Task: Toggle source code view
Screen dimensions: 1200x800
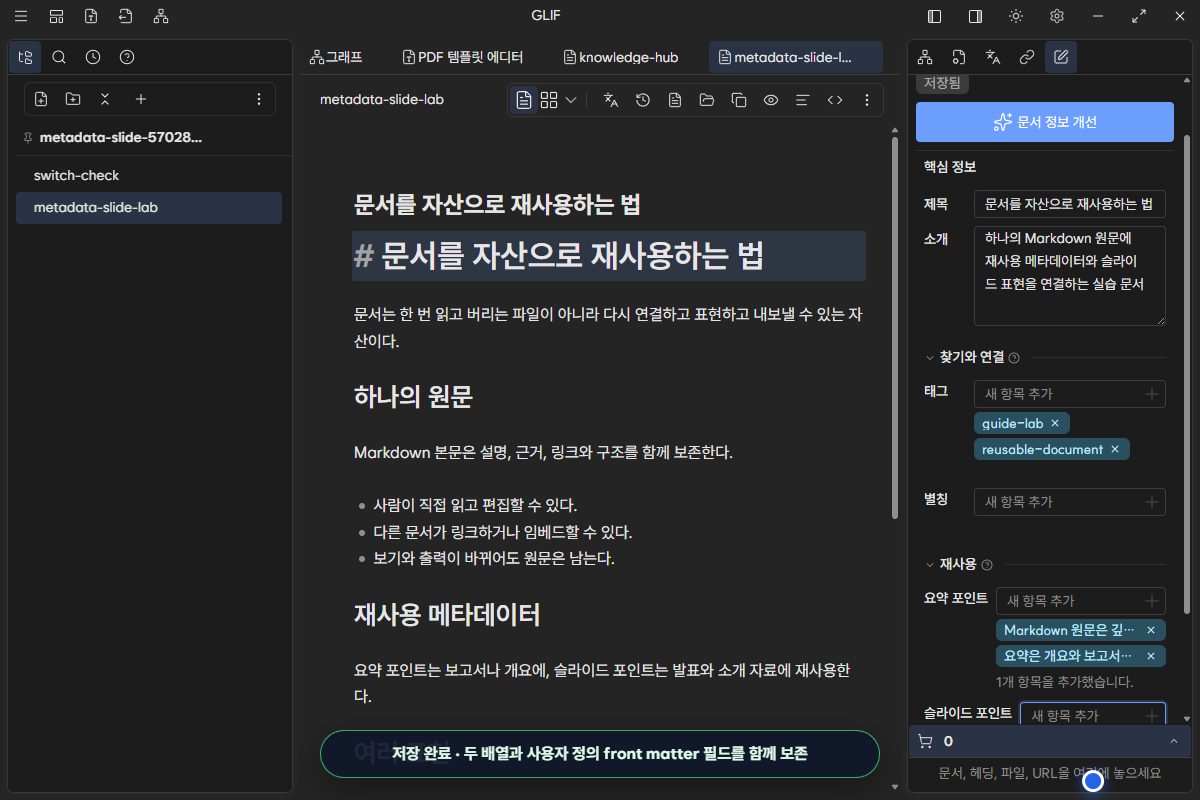Action: click(x=834, y=100)
